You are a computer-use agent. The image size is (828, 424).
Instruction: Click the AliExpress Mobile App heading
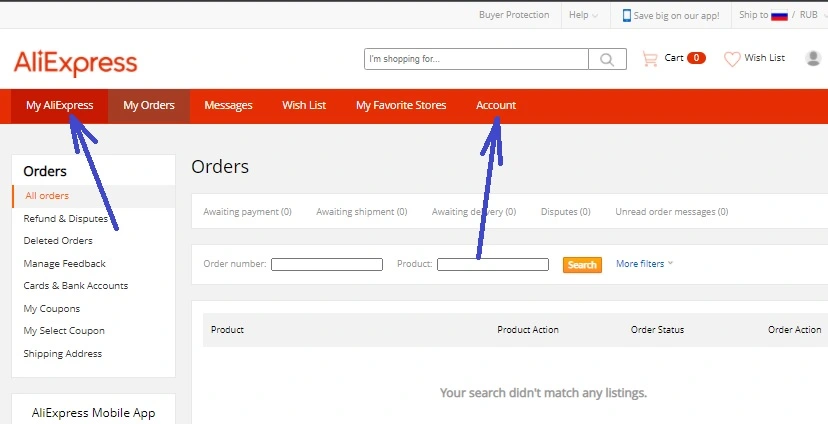(93, 413)
